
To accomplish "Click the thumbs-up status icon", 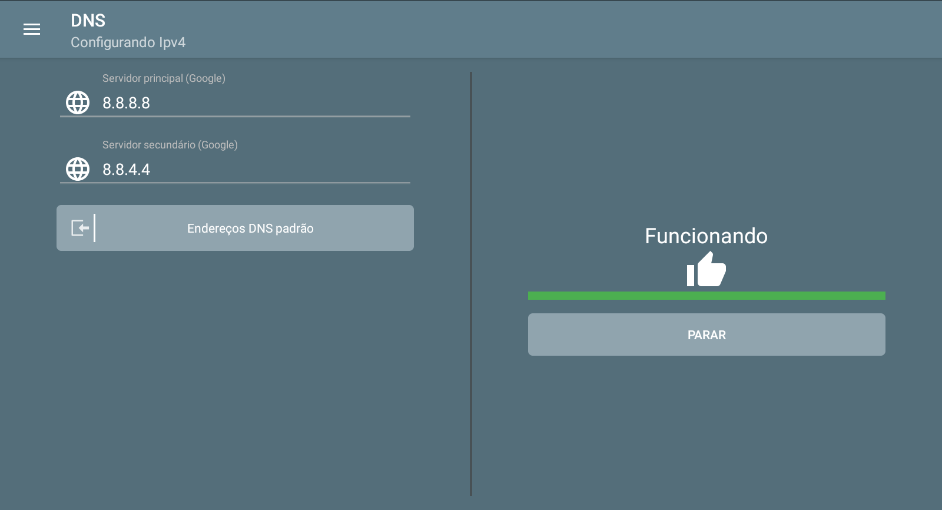I will [x=706, y=269].
